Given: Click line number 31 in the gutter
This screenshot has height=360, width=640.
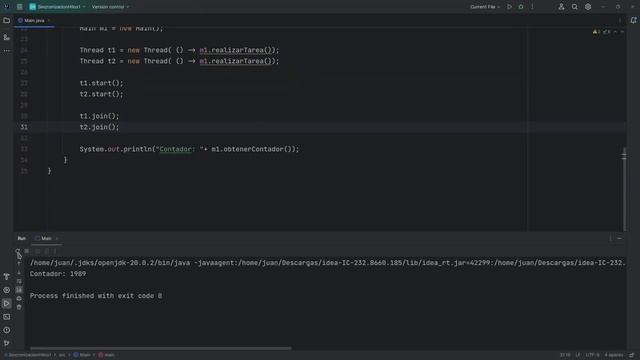Looking at the screenshot, I should 24,127.
